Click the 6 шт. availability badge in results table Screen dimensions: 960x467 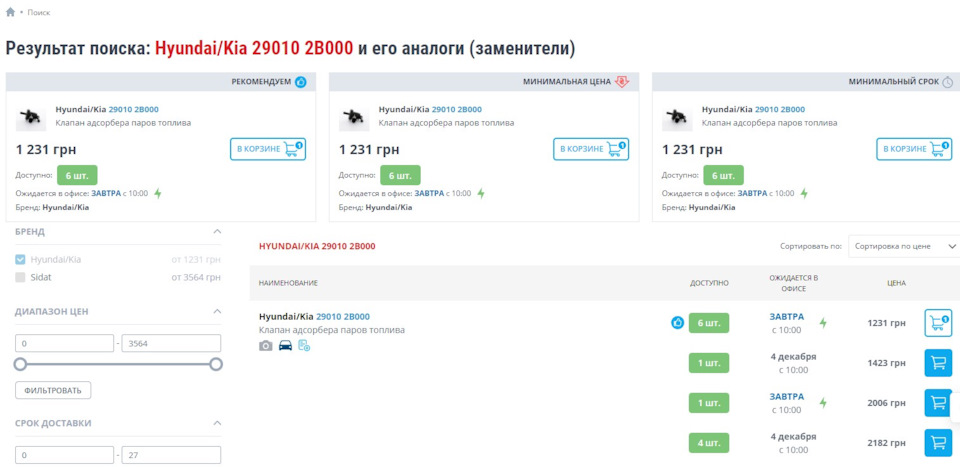tap(709, 323)
